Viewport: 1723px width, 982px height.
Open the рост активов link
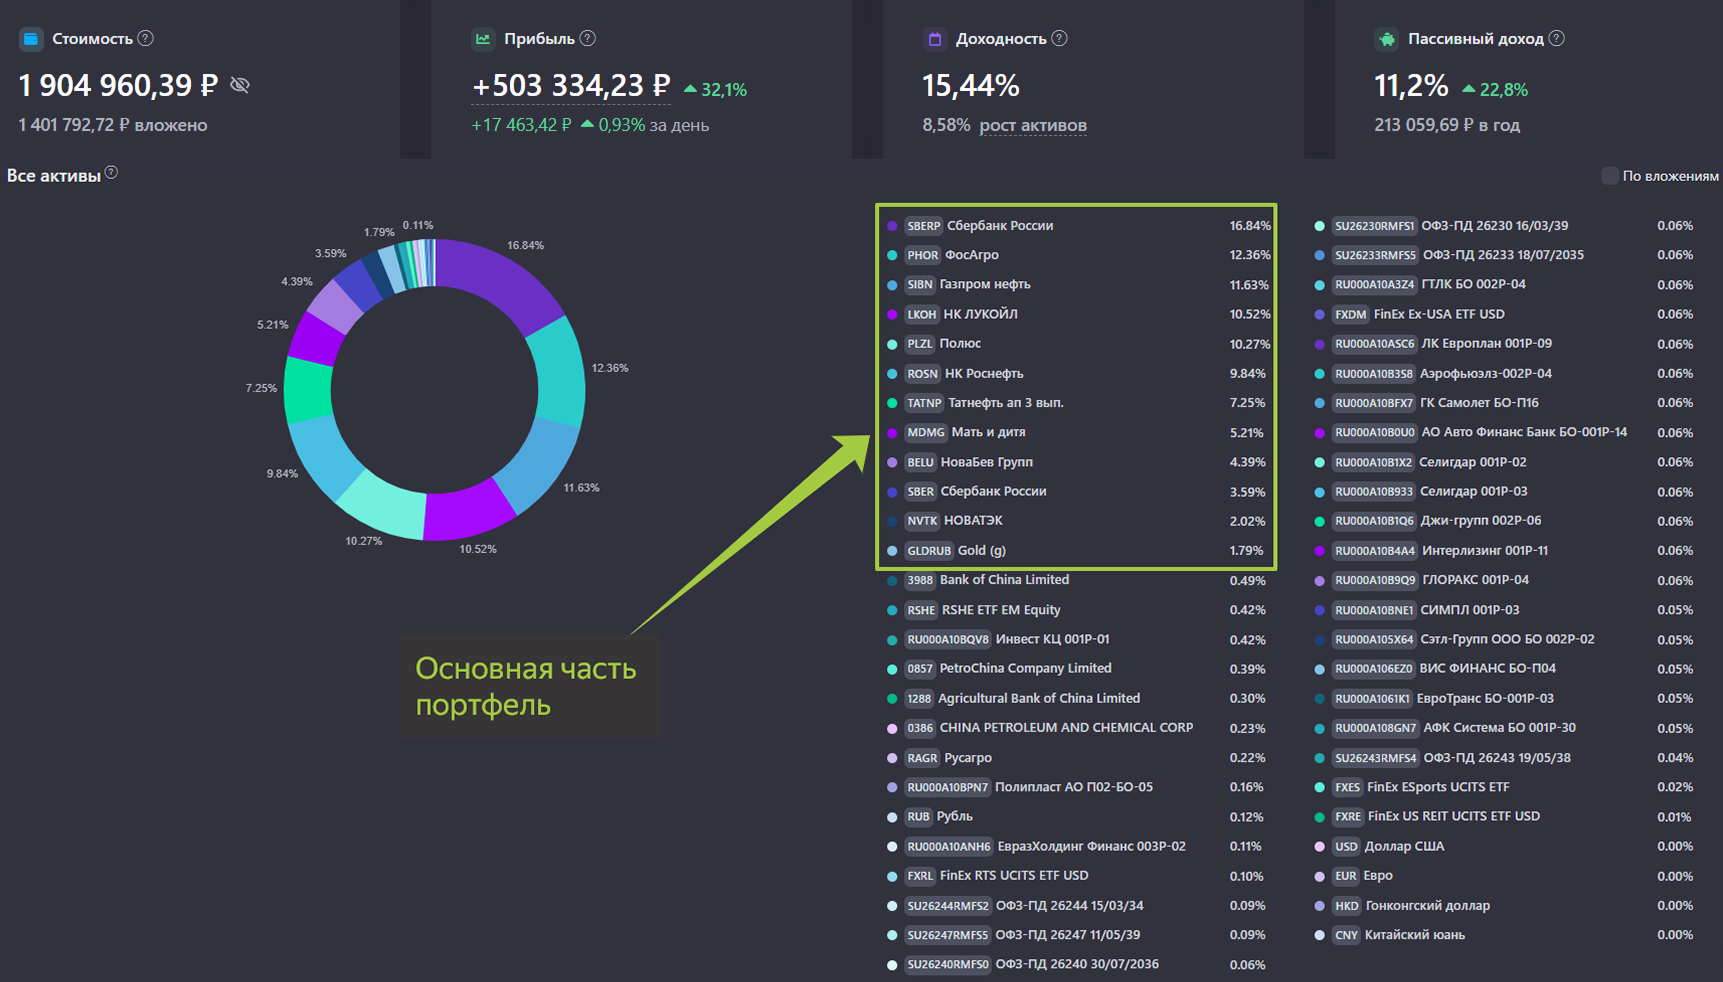(x=1033, y=125)
